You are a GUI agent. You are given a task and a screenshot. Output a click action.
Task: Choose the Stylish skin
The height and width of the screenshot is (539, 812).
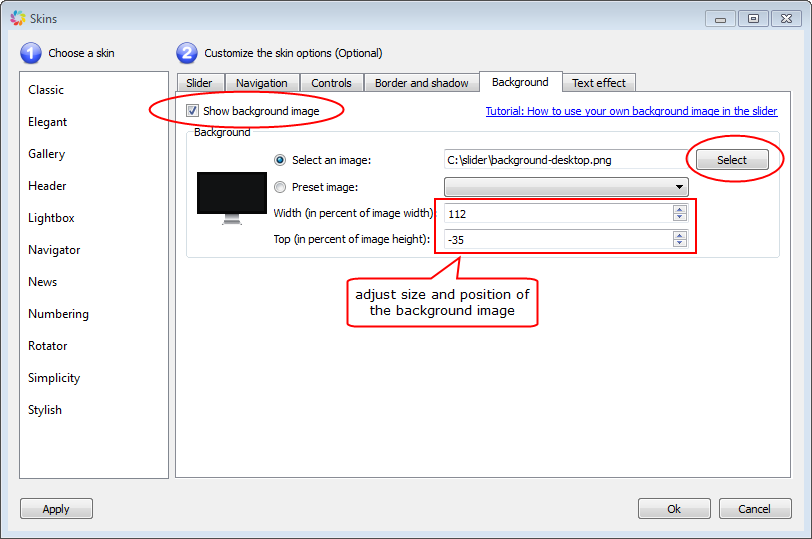45,410
